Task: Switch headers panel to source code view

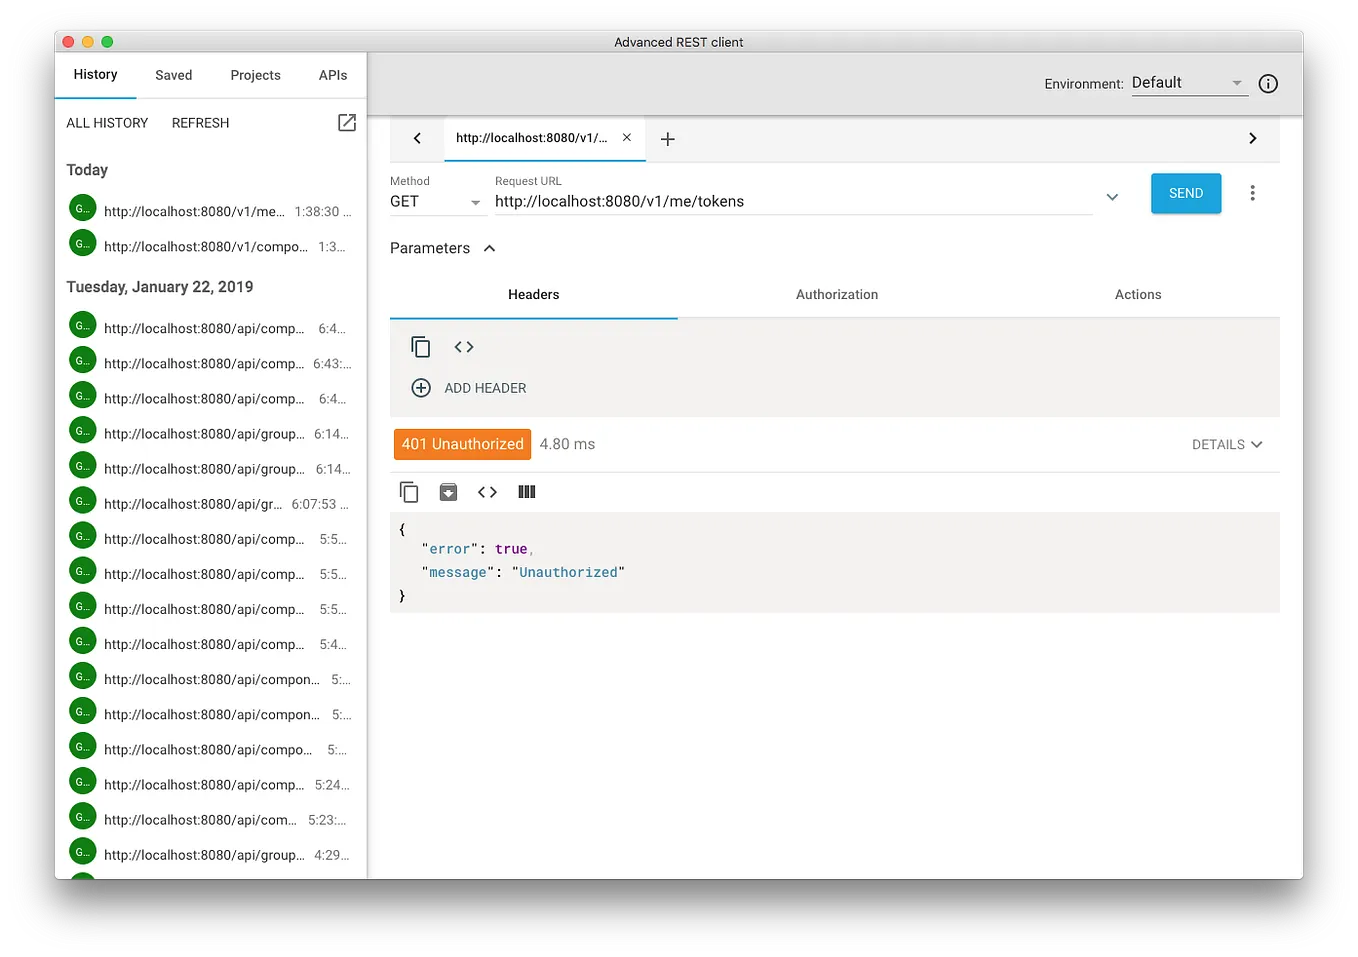Action: coord(463,346)
